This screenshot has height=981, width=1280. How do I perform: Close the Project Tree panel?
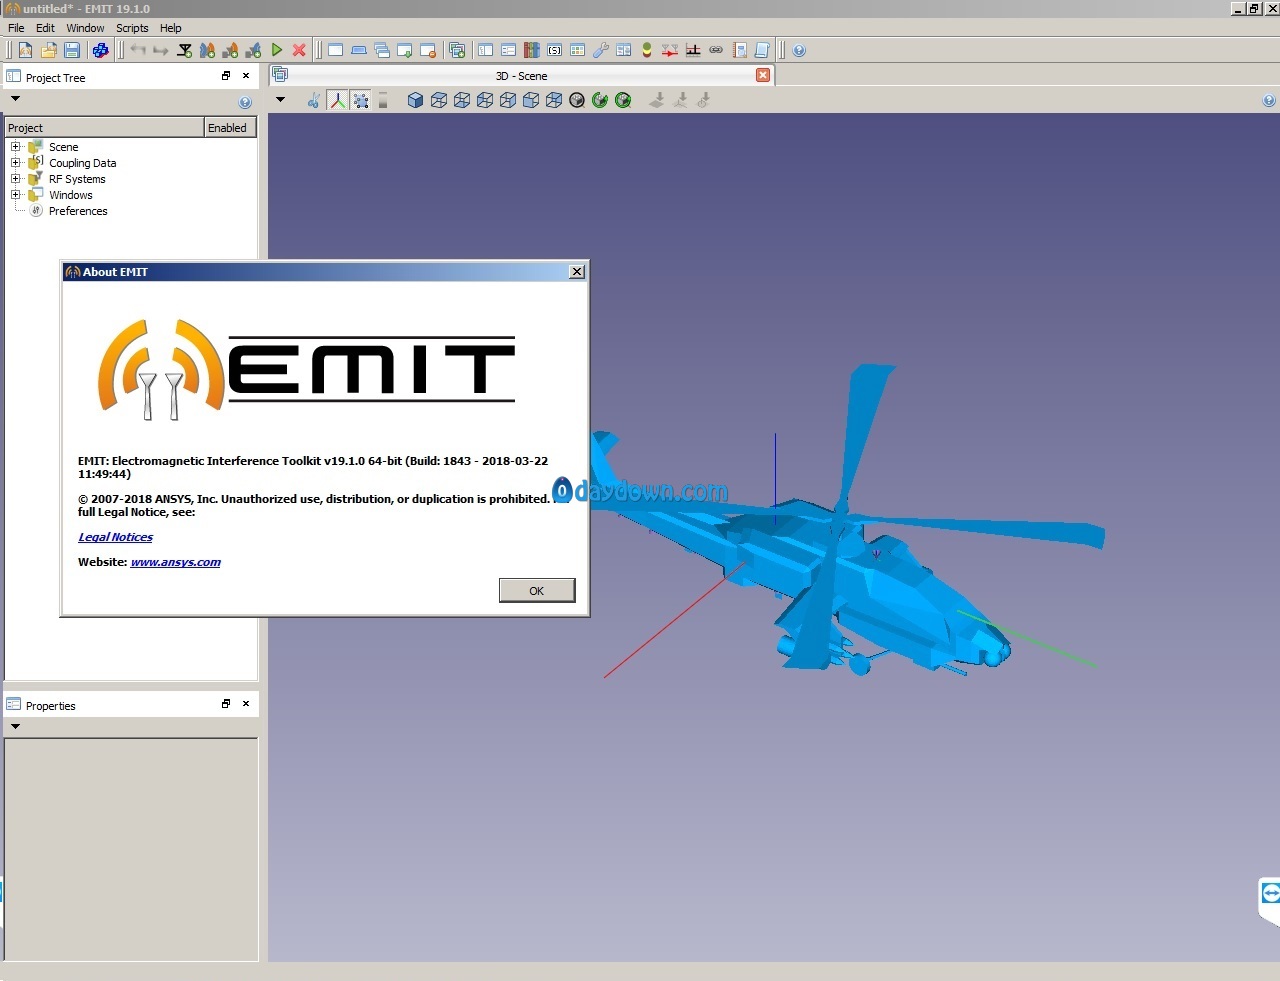point(246,76)
